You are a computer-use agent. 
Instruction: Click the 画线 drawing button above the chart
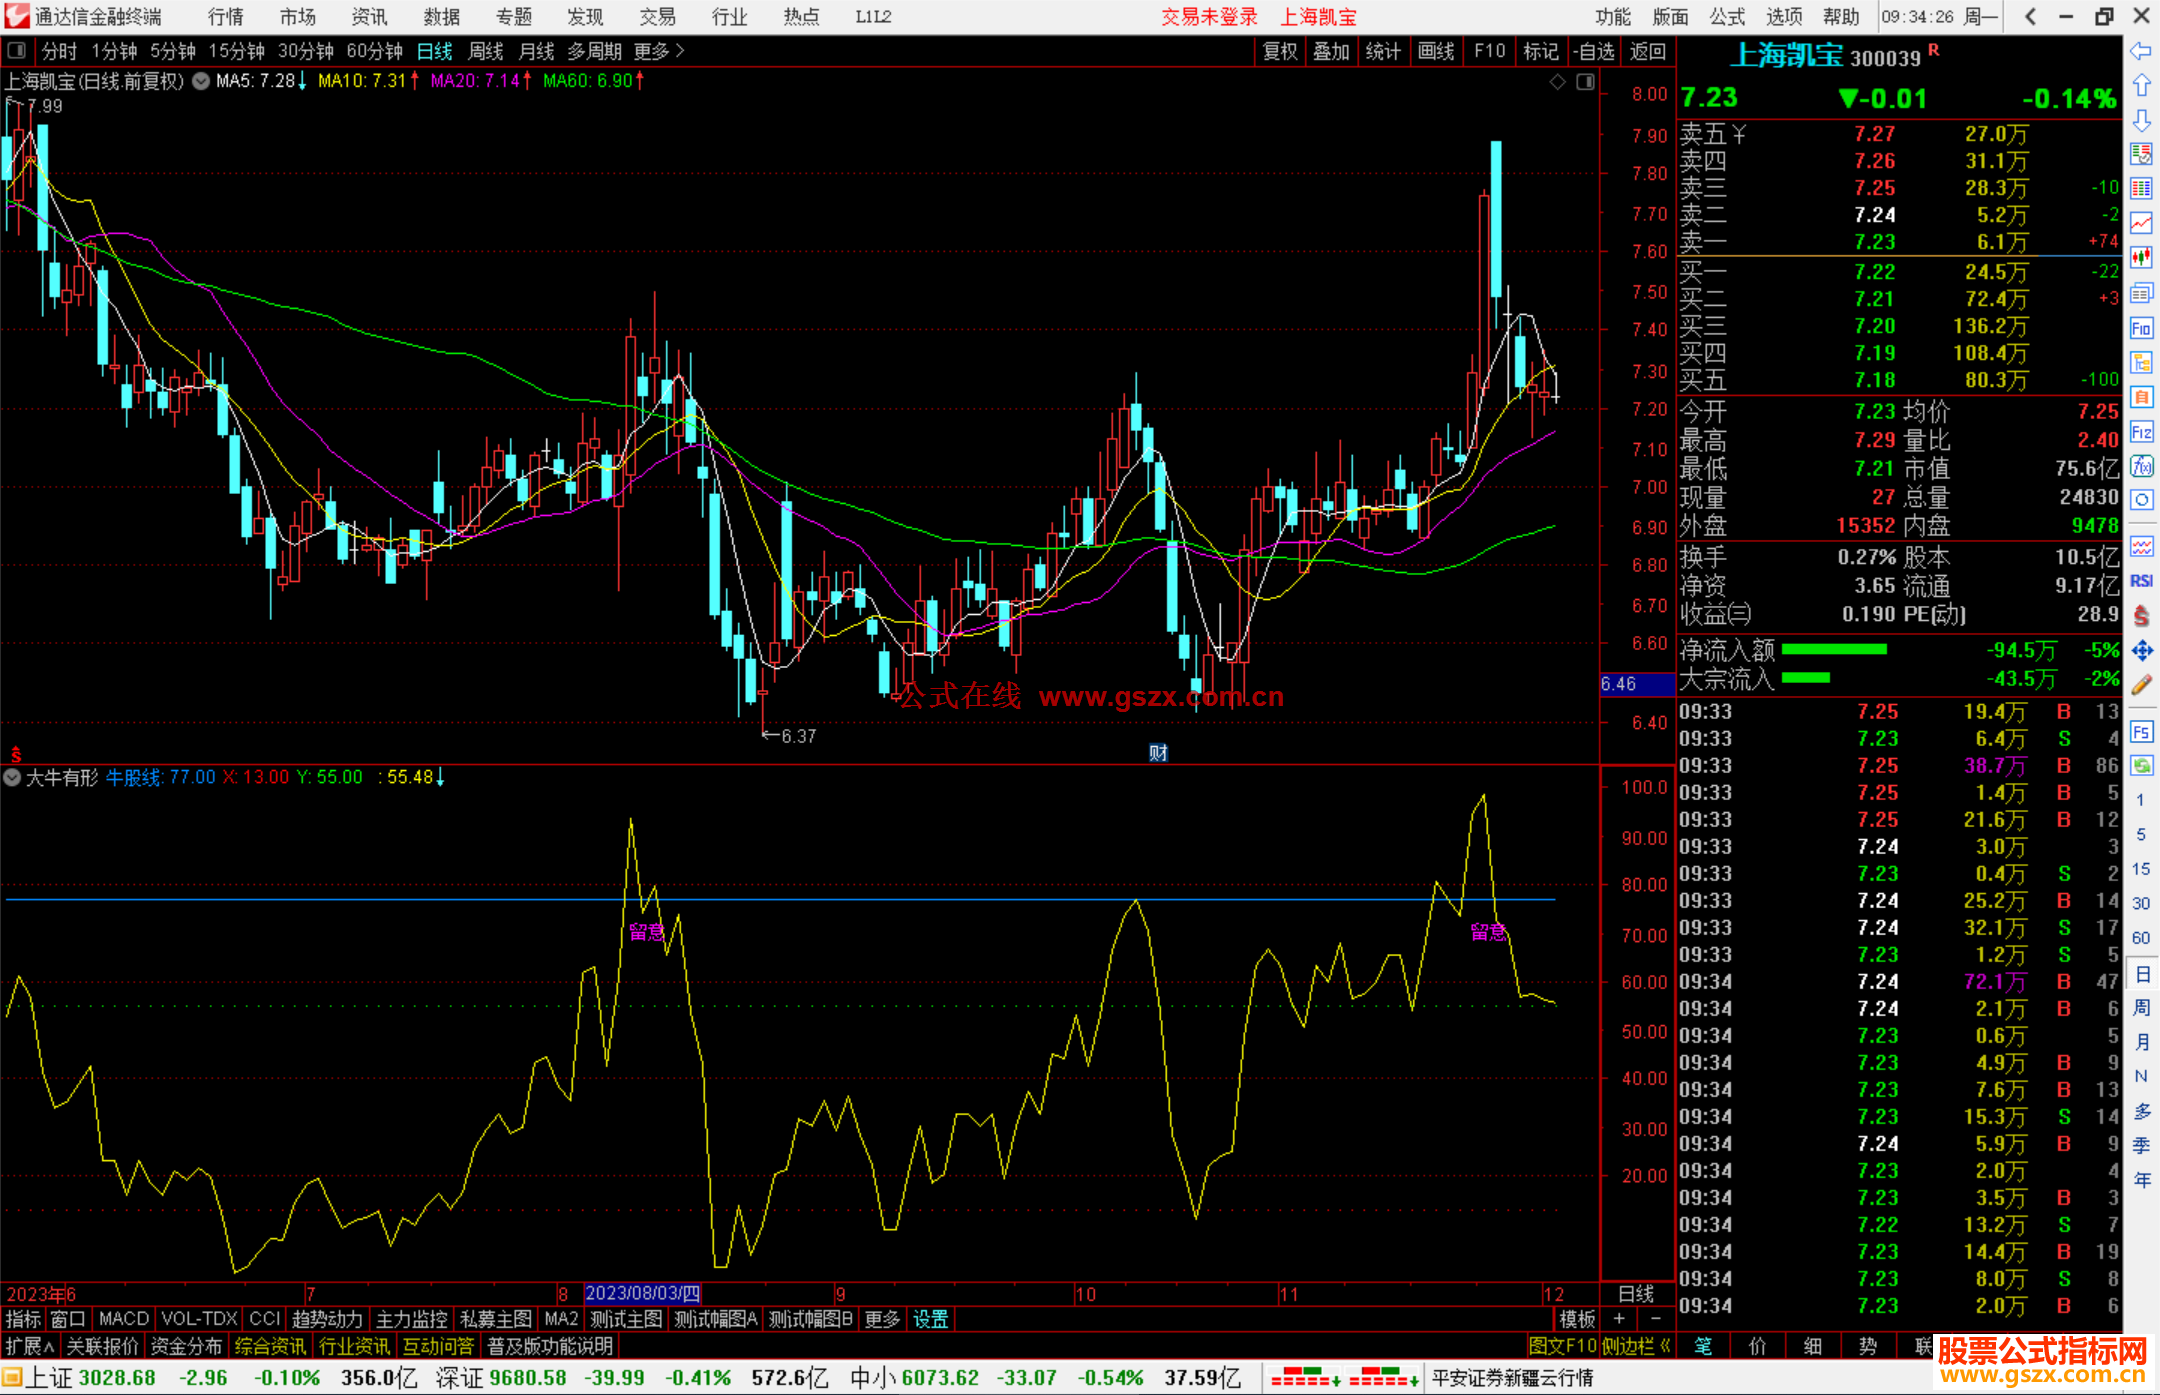click(1436, 51)
